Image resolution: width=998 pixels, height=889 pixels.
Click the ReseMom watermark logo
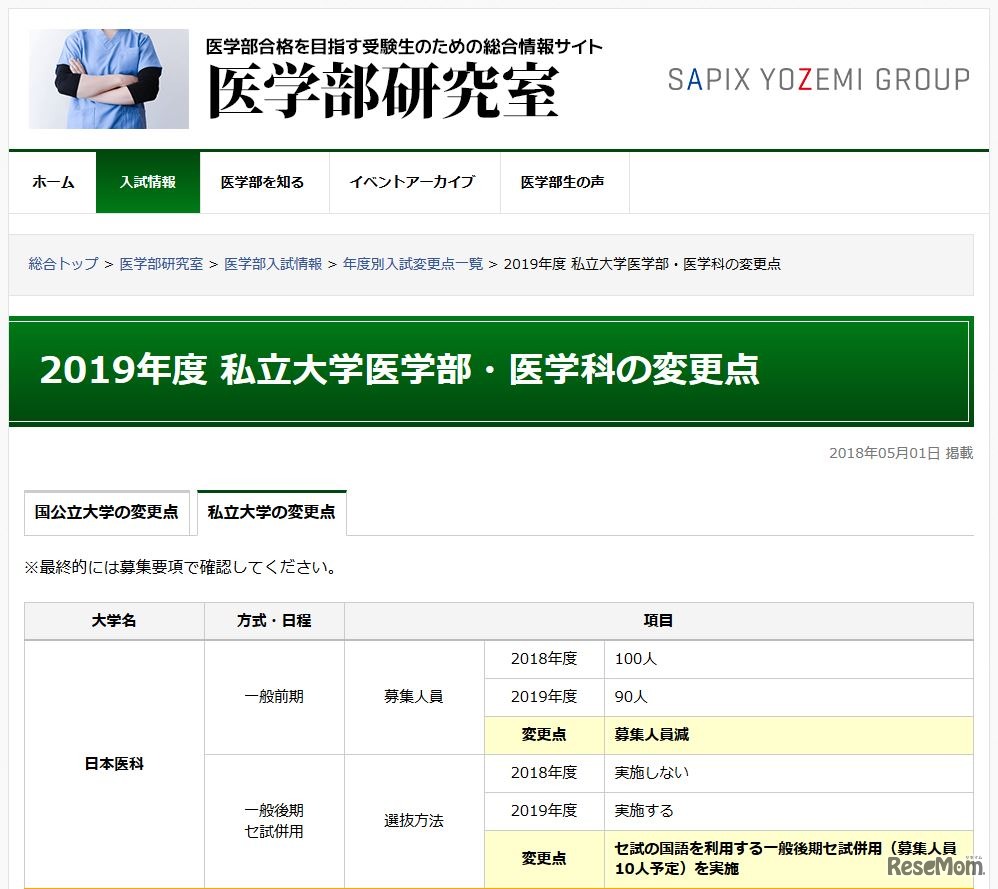pos(932,867)
